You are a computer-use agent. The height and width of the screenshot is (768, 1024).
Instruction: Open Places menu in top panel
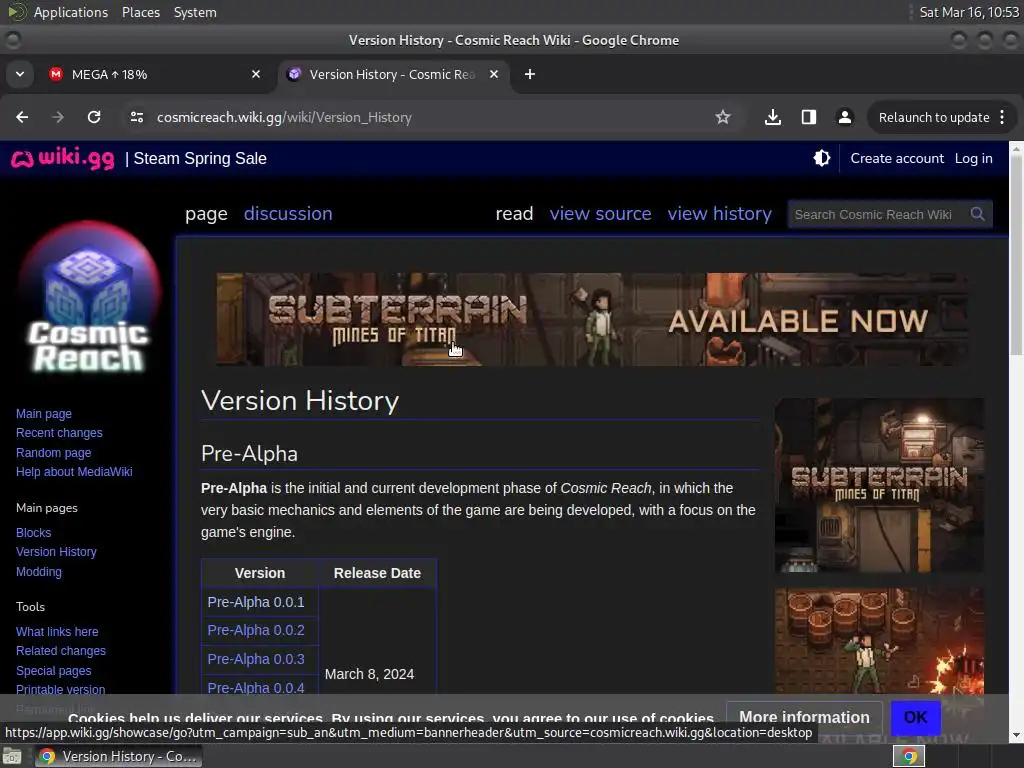[x=140, y=12]
